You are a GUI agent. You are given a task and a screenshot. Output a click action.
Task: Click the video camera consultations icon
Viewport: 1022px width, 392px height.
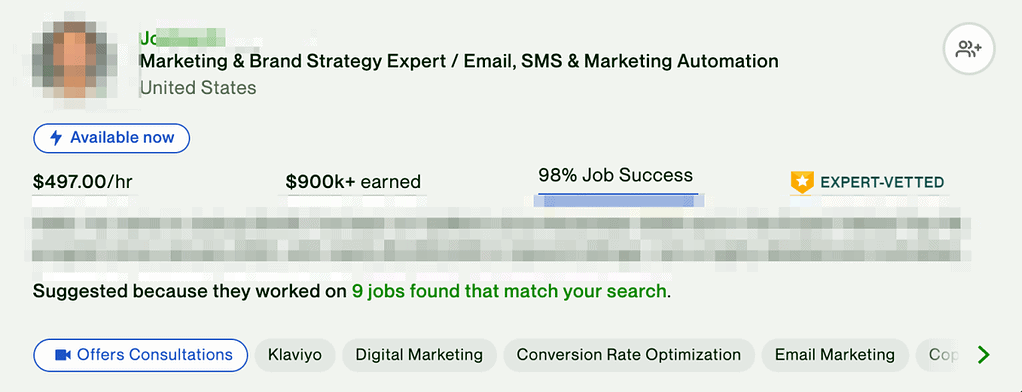pyautogui.click(x=63, y=355)
